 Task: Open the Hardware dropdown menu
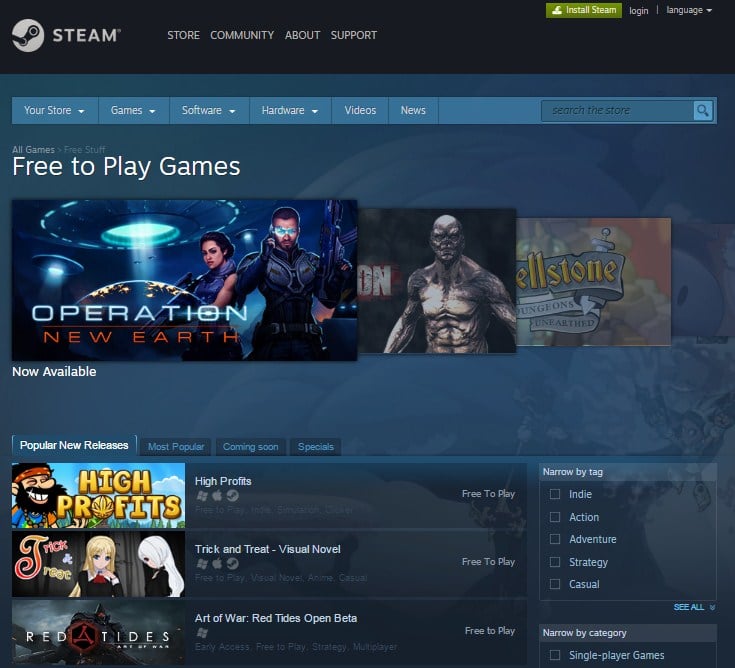coord(290,111)
